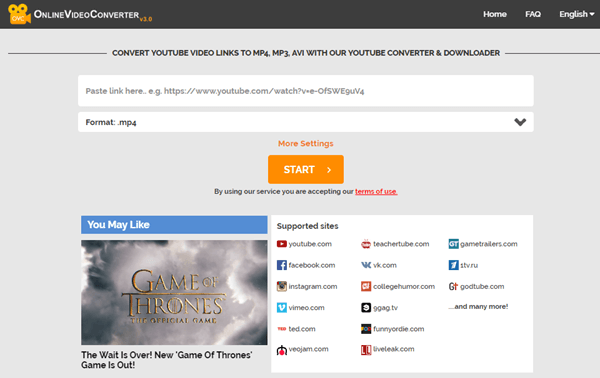Click the youtube.com site icon

282,244
